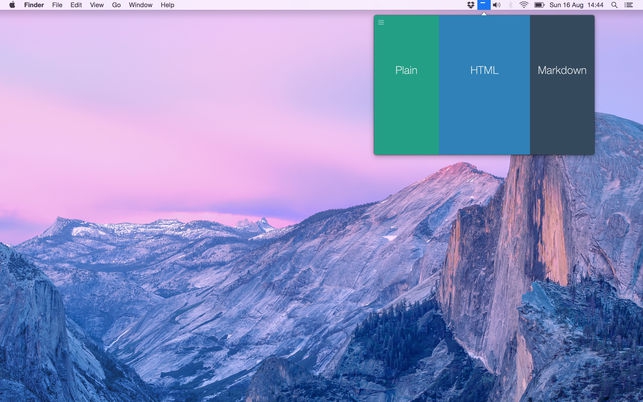Screen dimensions: 643x402
Task: Open the View menu
Action: click(97, 5)
